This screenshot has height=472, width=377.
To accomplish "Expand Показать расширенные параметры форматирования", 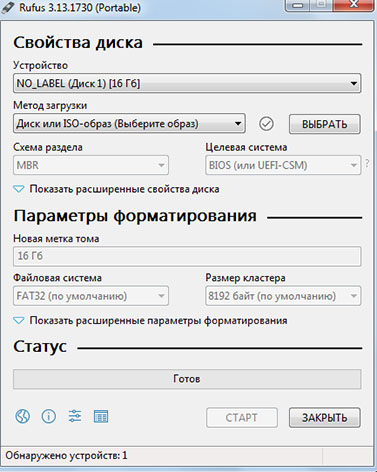I will 150,320.
